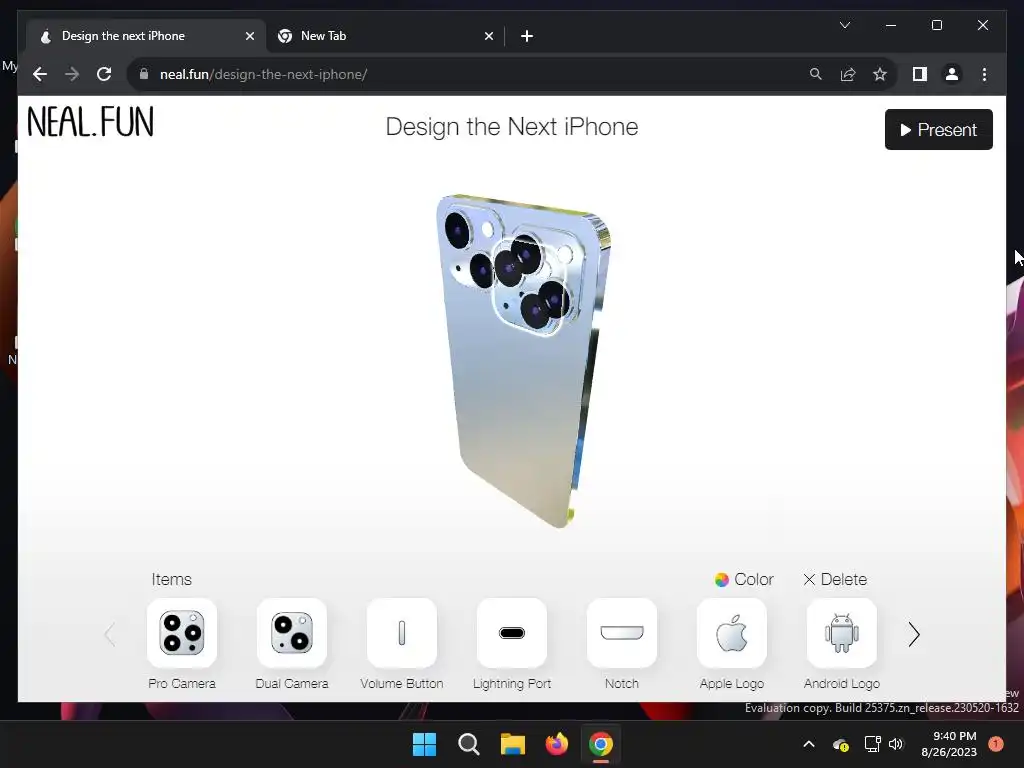
Task: Show previous items with left chevron
Action: pos(110,634)
